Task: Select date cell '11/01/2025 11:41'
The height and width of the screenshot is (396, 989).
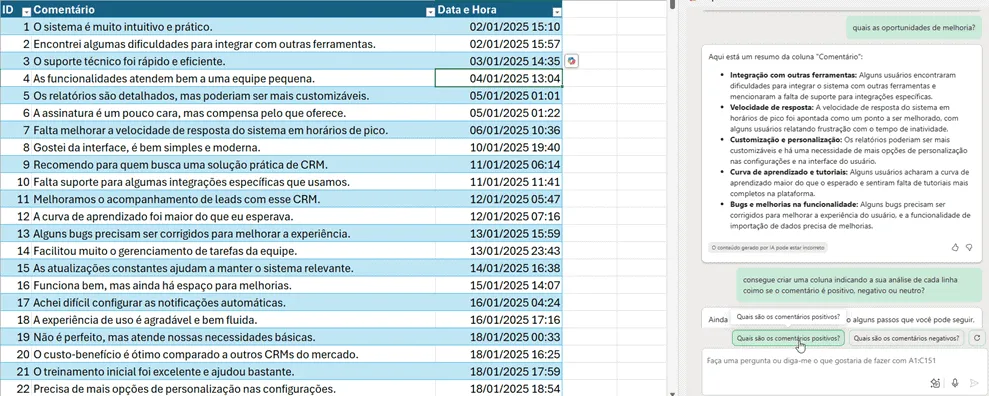Action: point(499,182)
